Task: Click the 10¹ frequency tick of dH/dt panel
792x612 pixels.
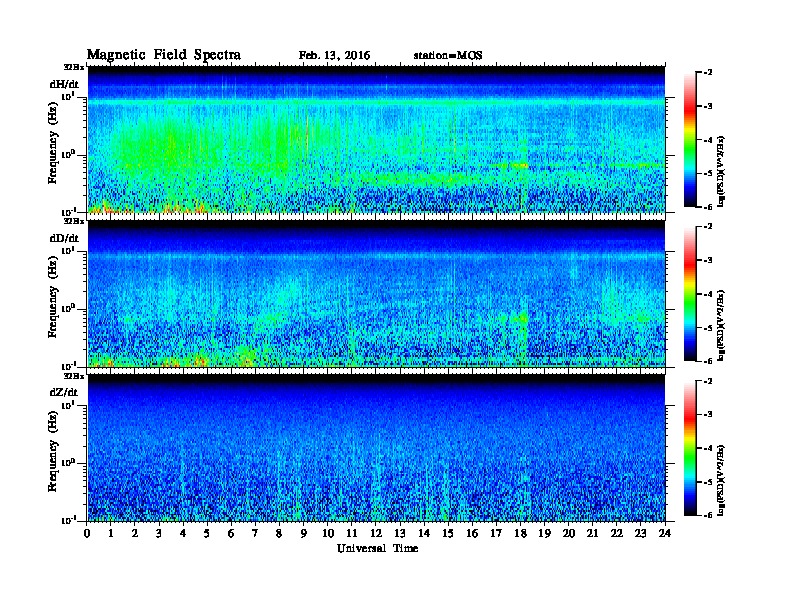Action: click(68, 96)
